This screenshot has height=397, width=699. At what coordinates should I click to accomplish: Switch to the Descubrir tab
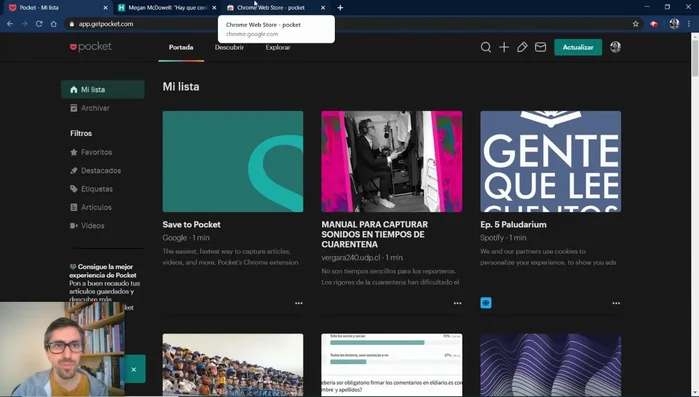[229, 47]
